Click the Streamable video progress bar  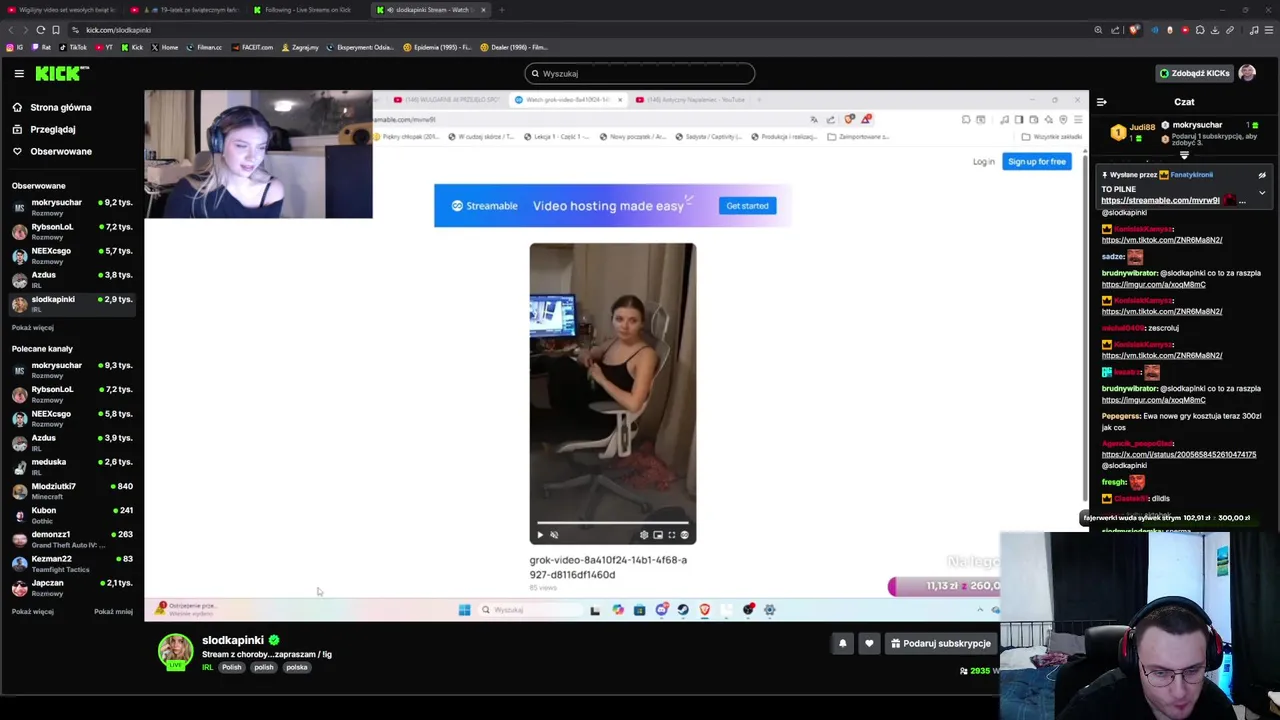point(612,523)
